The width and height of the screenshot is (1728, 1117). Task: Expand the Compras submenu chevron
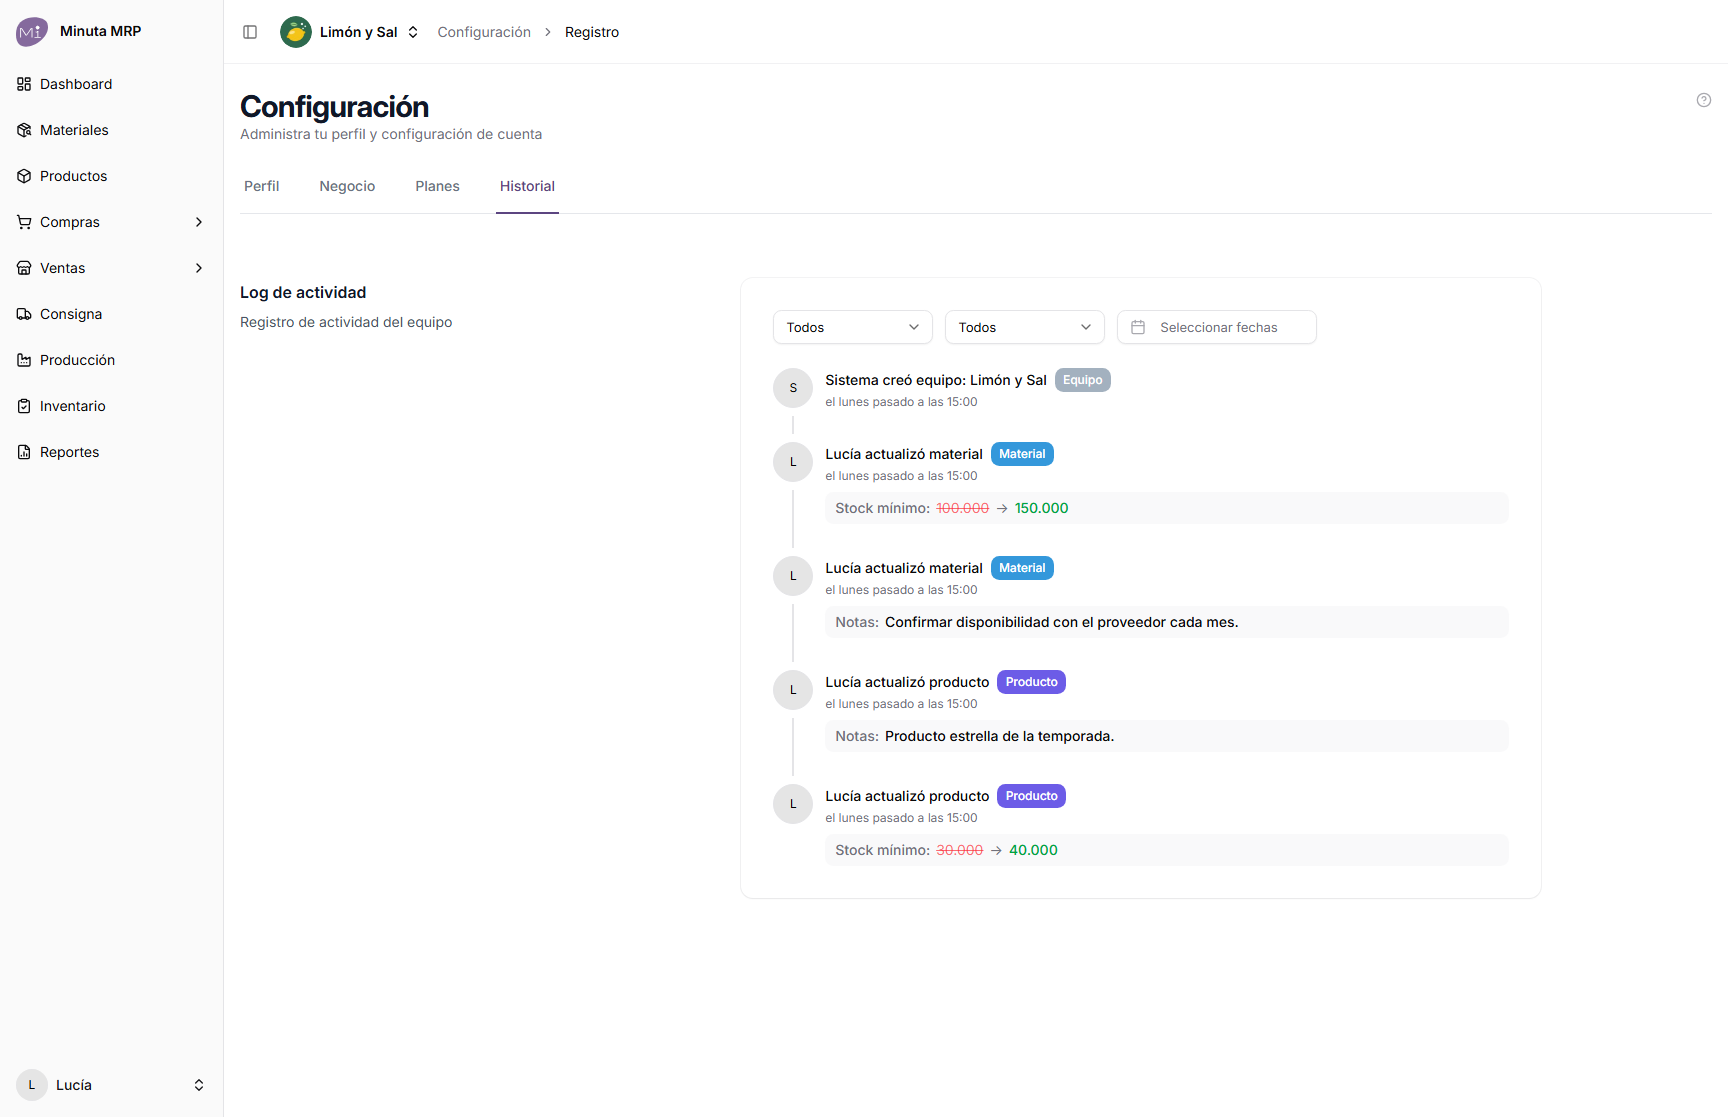[199, 222]
